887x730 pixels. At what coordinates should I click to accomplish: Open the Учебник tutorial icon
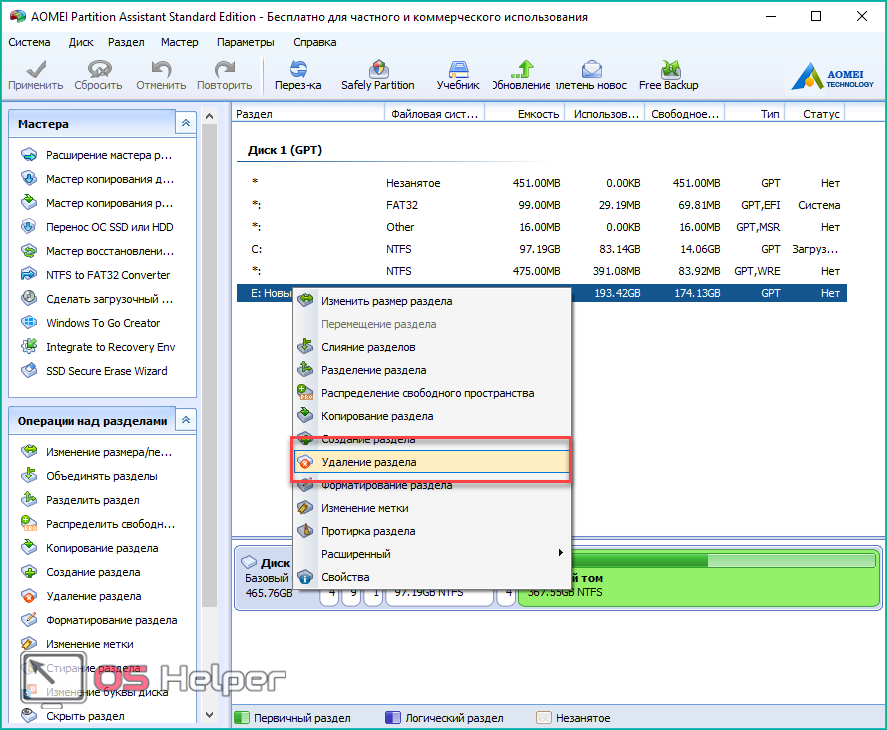pyautogui.click(x=458, y=70)
